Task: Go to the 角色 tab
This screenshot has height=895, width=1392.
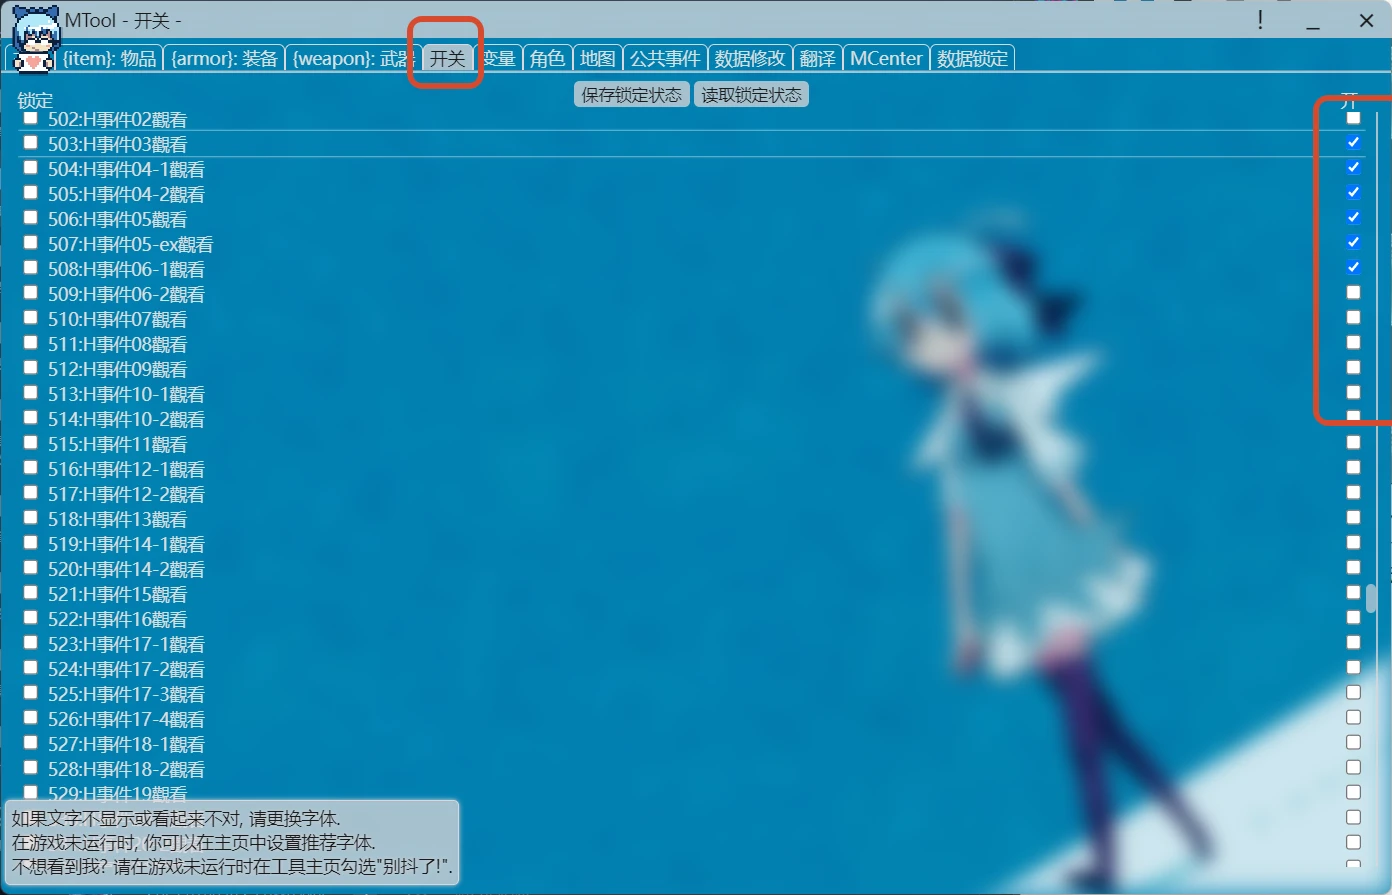Action: (x=548, y=58)
